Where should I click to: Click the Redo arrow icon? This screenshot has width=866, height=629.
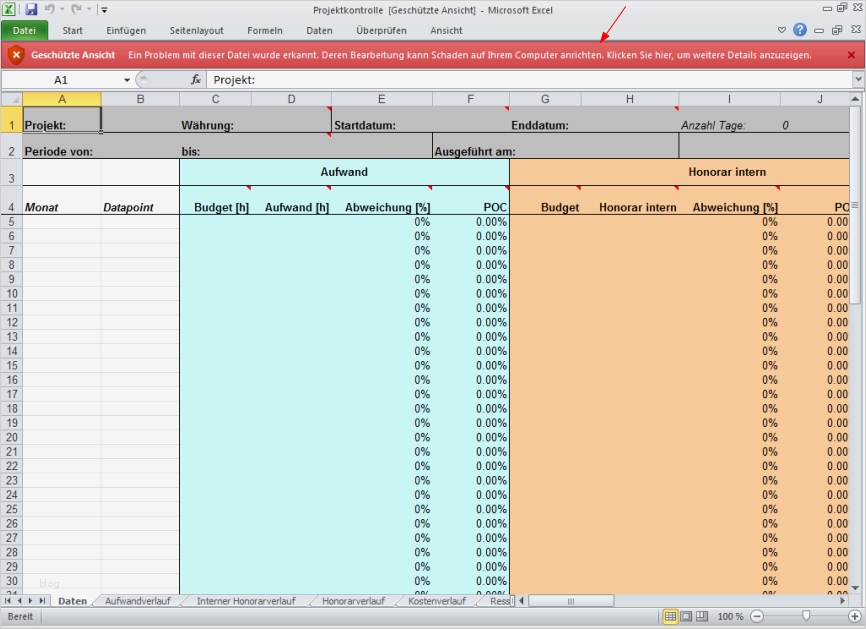76,9
